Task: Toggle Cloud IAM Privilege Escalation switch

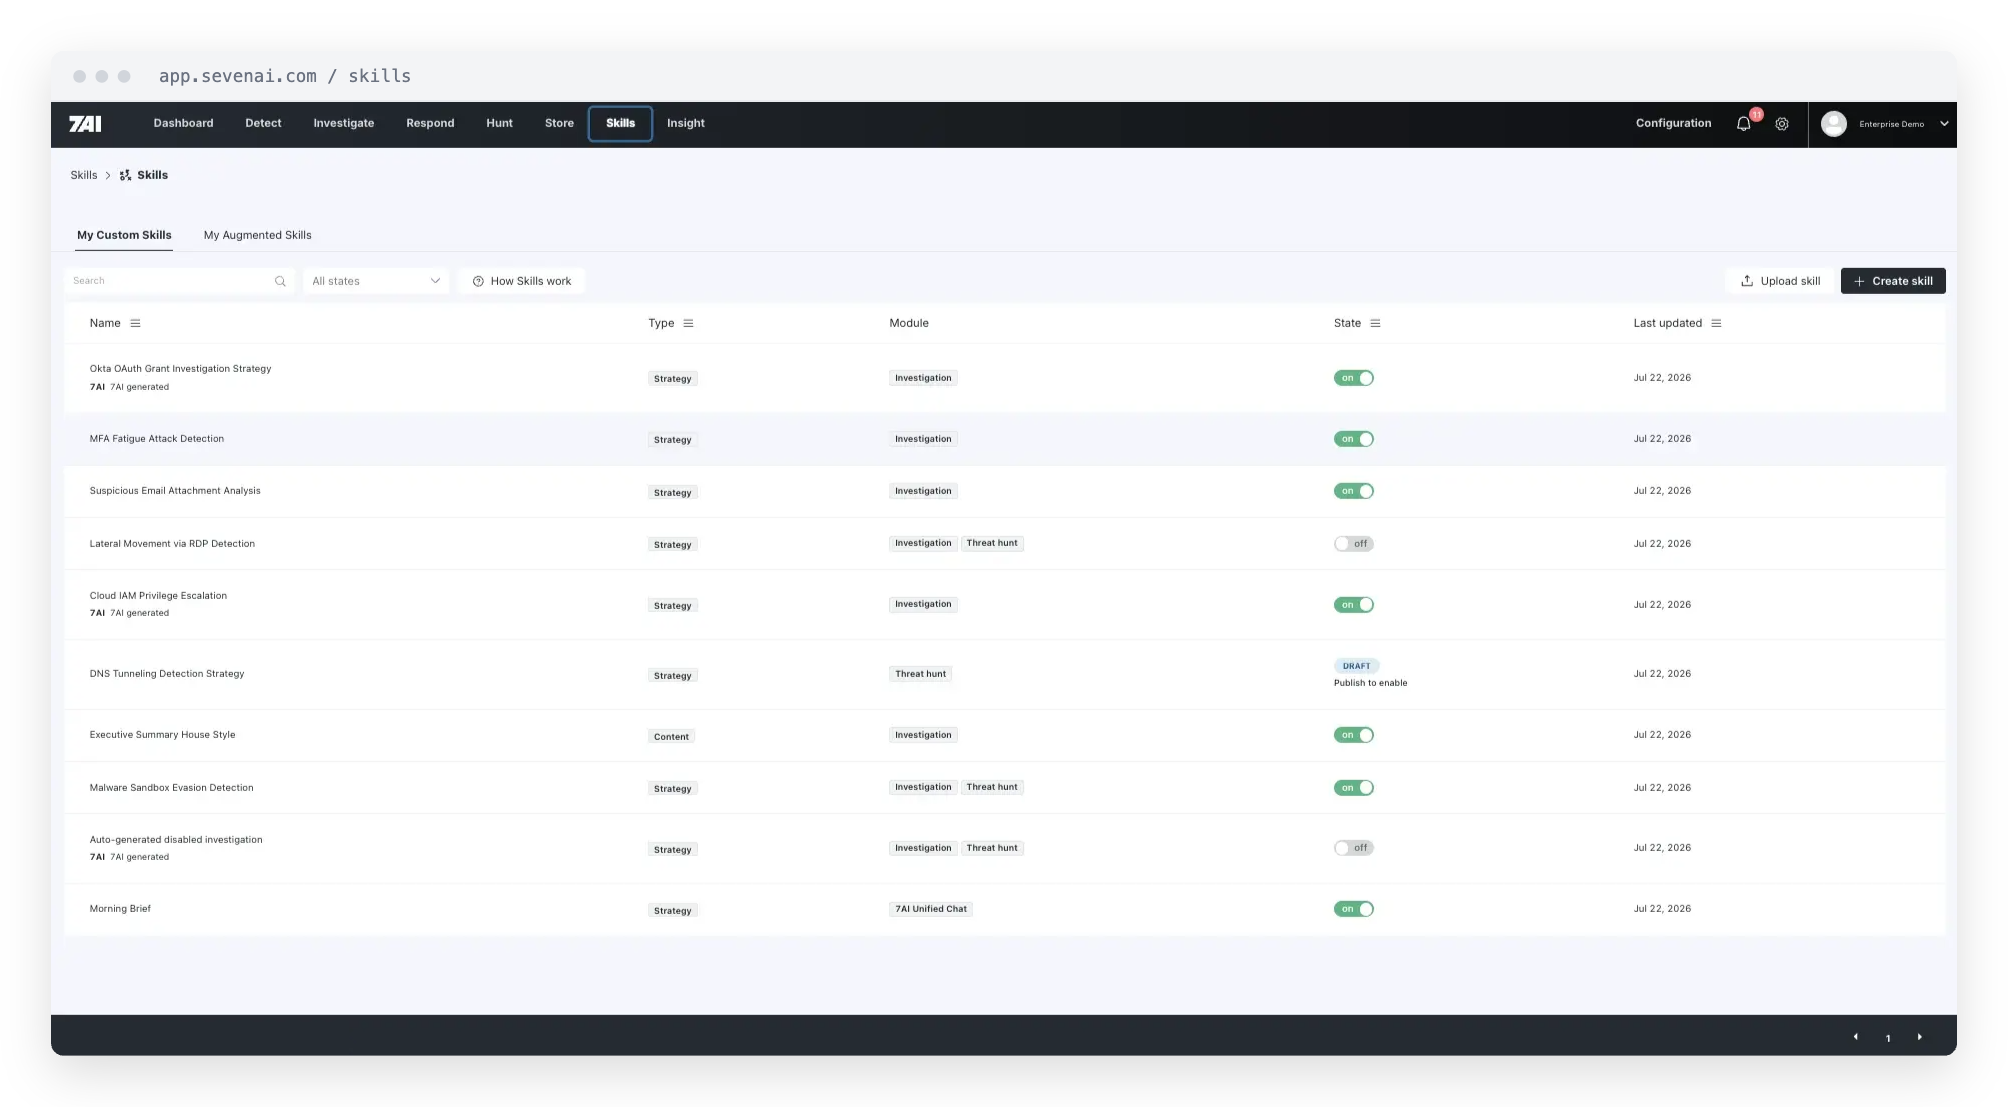Action: (1353, 605)
